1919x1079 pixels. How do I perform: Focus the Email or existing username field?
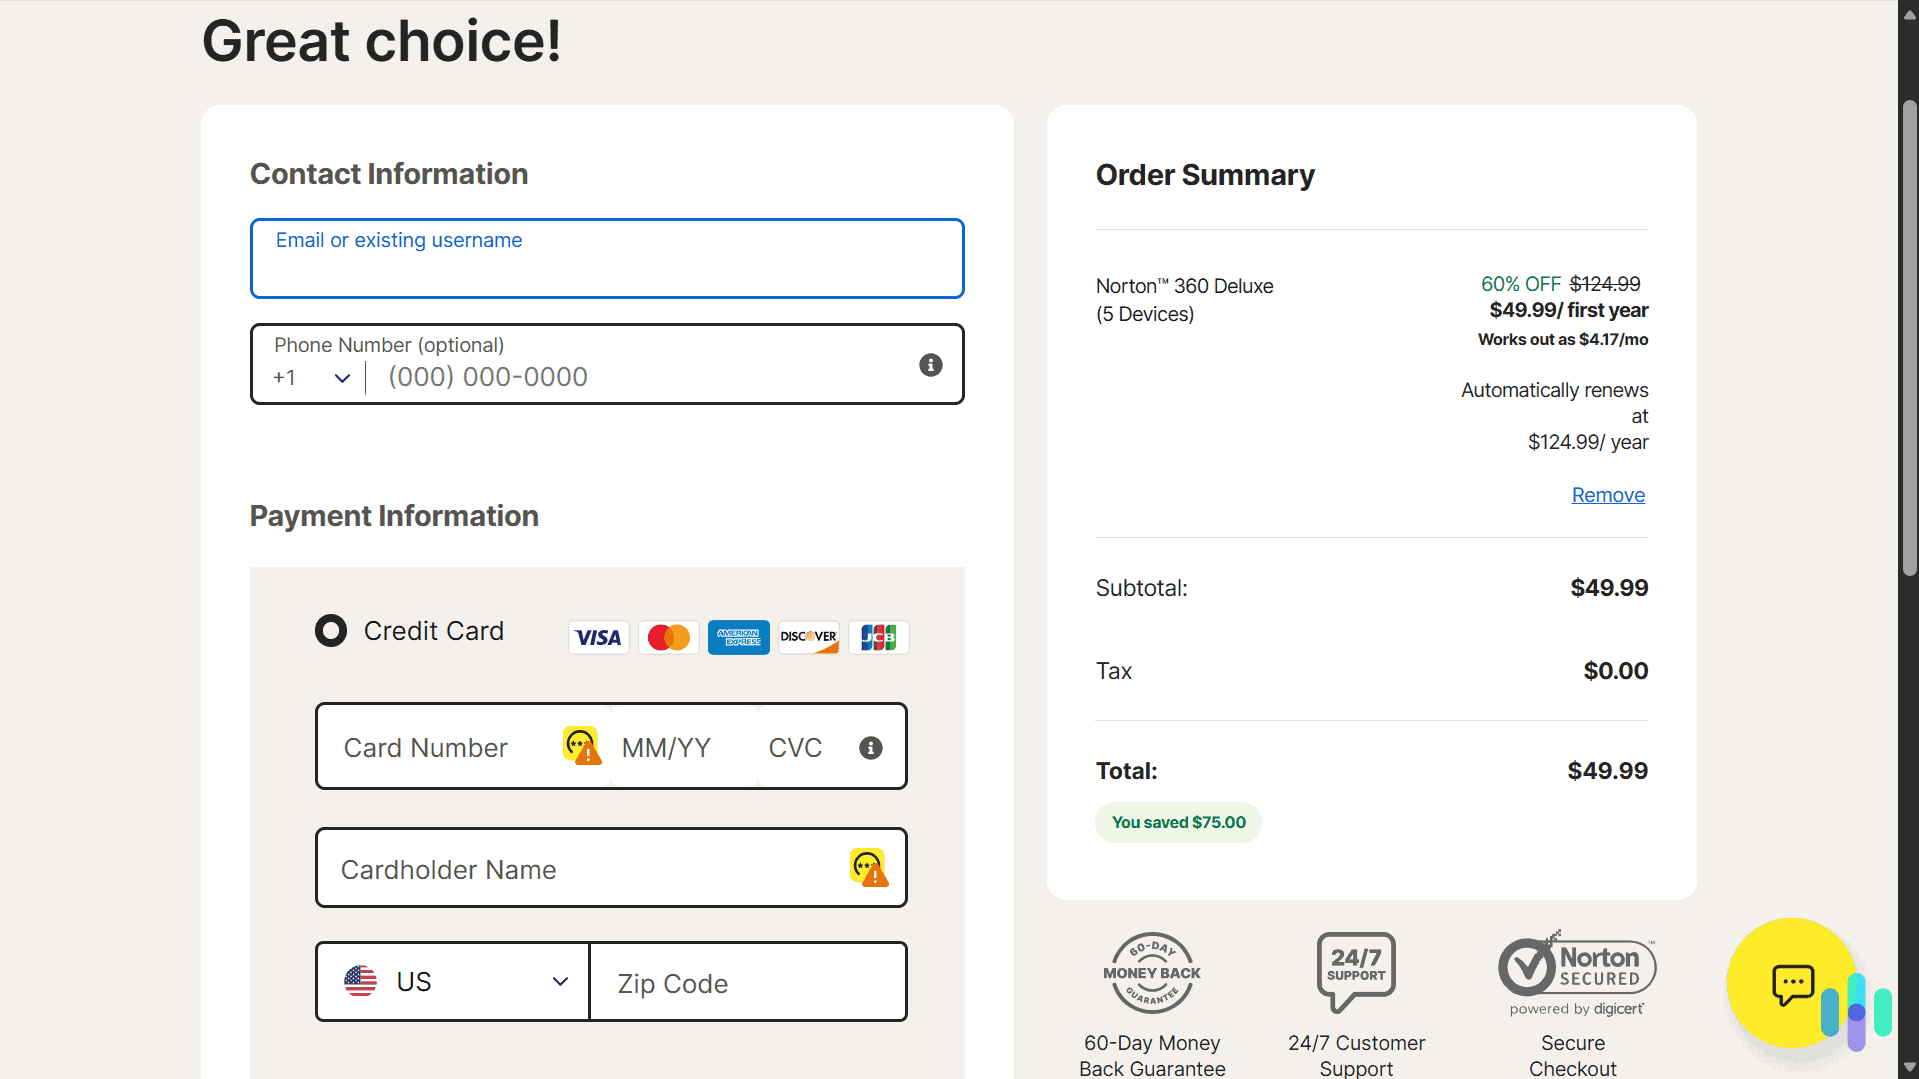click(607, 258)
